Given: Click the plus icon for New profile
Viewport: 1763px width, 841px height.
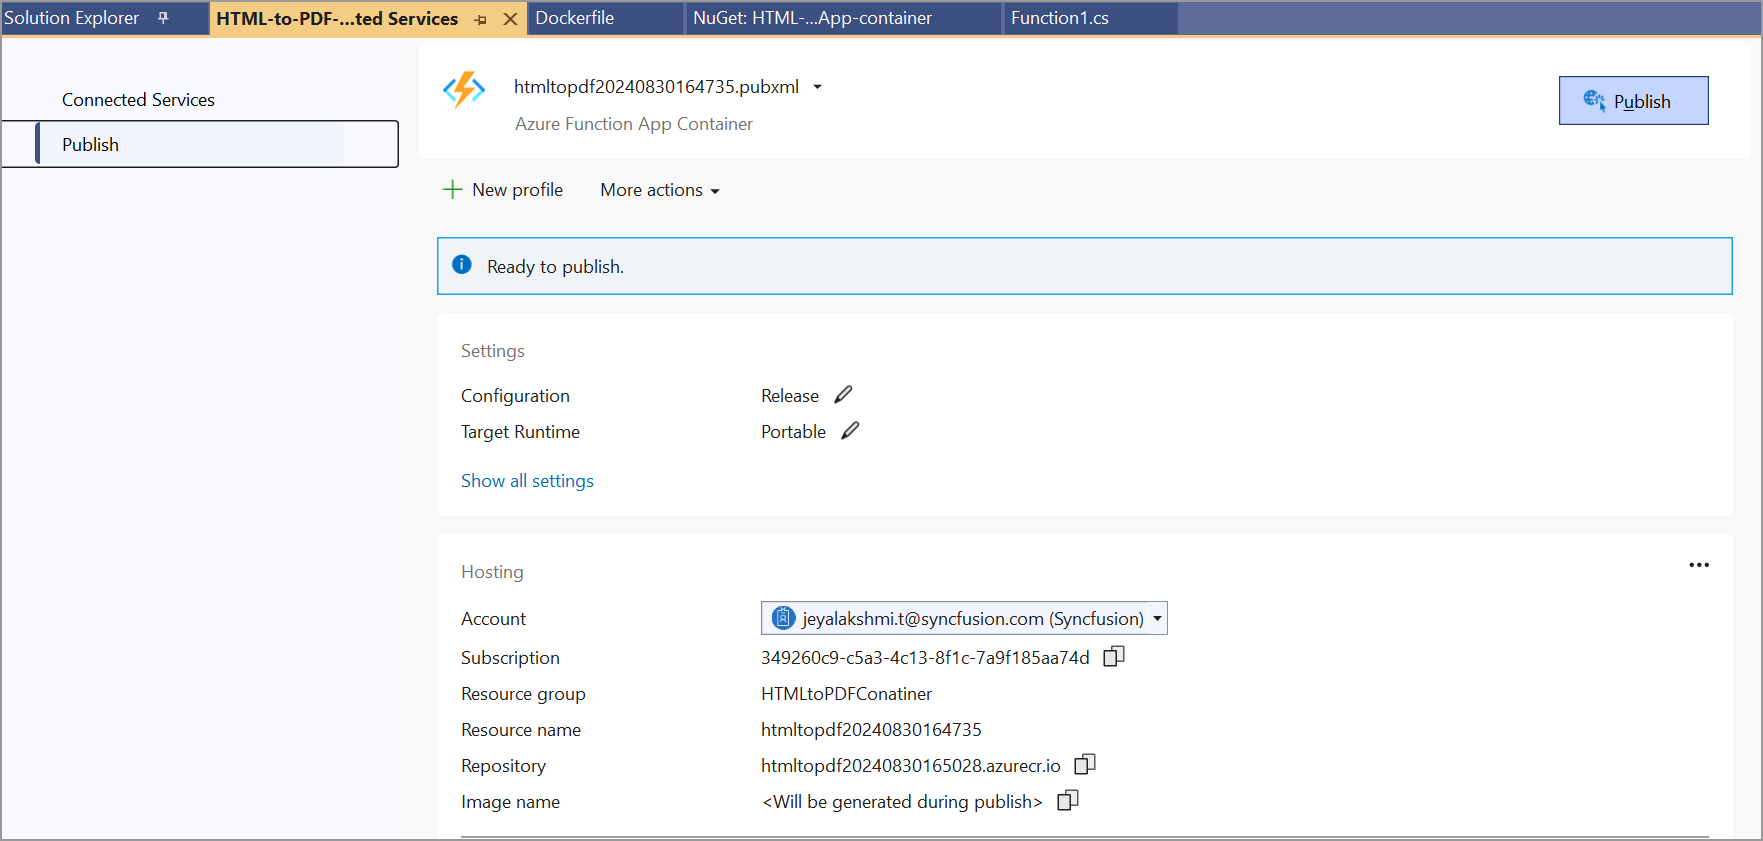Looking at the screenshot, I should click(452, 190).
